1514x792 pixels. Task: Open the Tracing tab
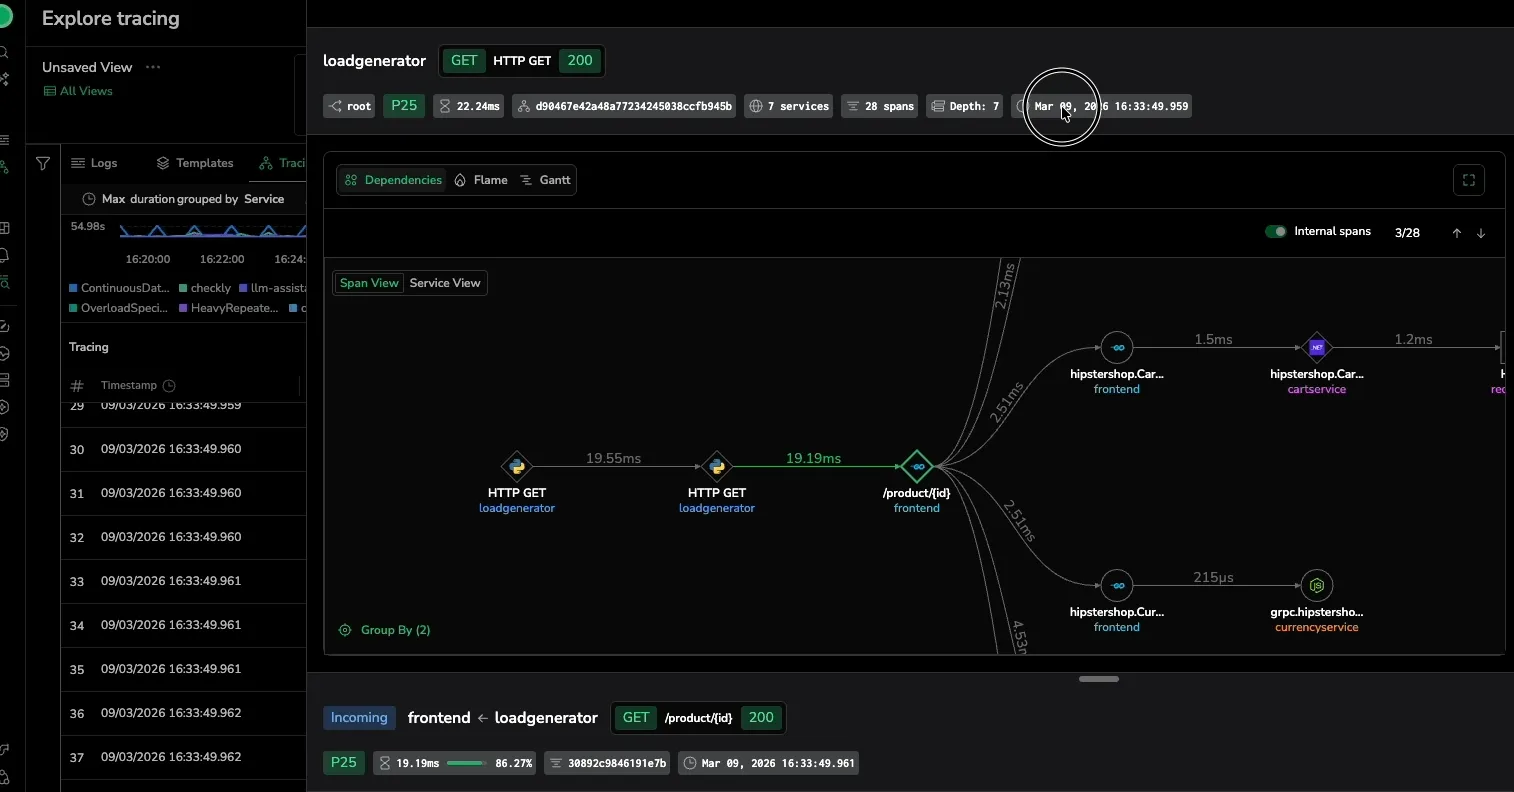(x=282, y=163)
